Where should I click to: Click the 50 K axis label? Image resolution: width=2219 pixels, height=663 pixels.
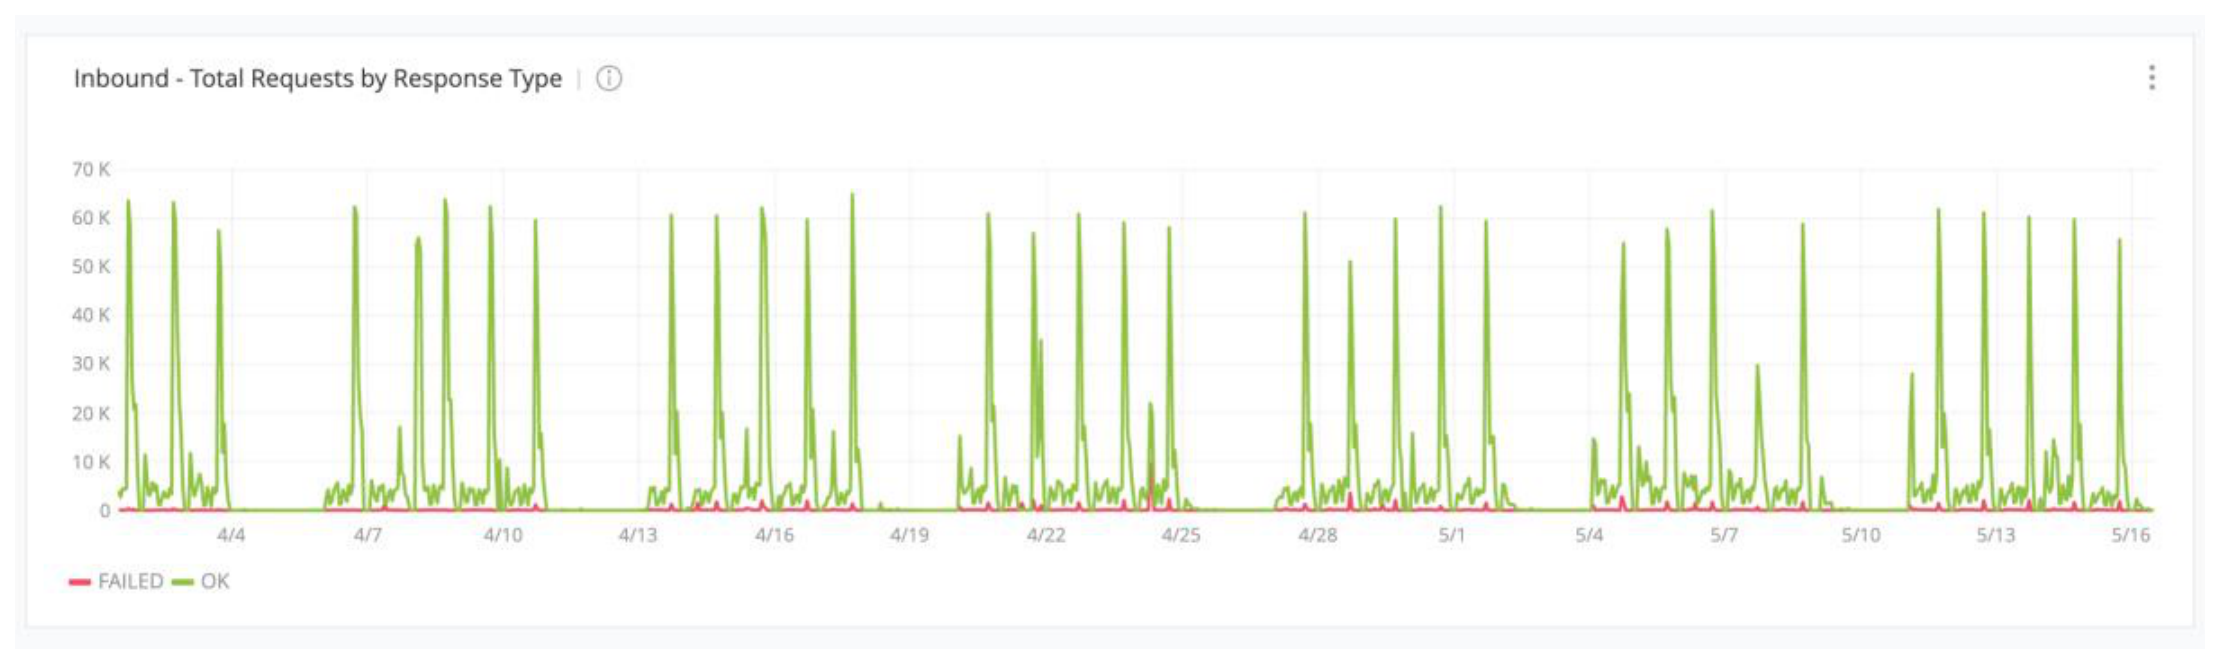point(91,267)
